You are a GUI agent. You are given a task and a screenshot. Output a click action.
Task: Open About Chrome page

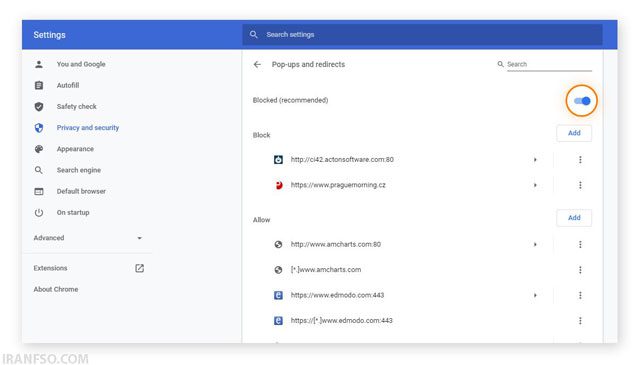(x=56, y=289)
